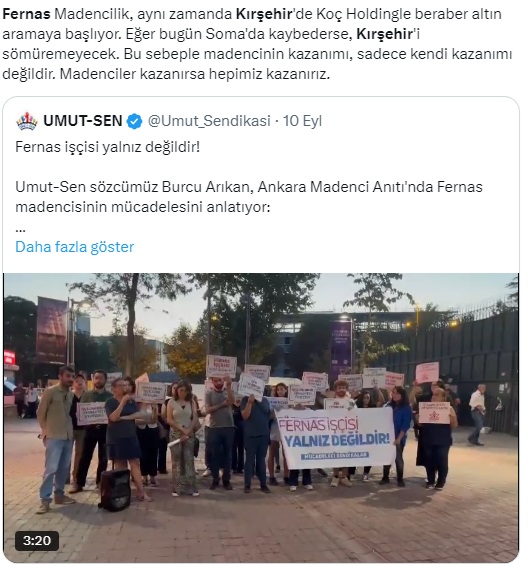Click "Fernas işçisi yalnız değildir!" quoted text
The height and width of the screenshot is (567, 528).
pos(107,147)
